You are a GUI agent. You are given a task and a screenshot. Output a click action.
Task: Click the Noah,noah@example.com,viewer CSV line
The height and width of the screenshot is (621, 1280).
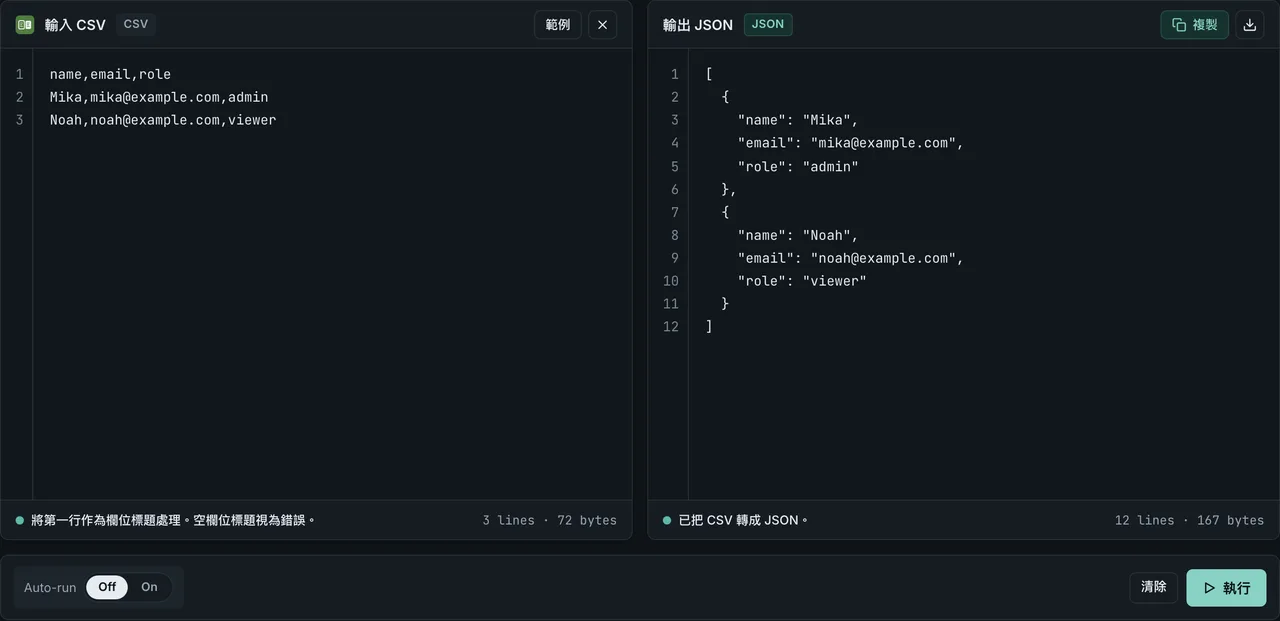coord(163,120)
